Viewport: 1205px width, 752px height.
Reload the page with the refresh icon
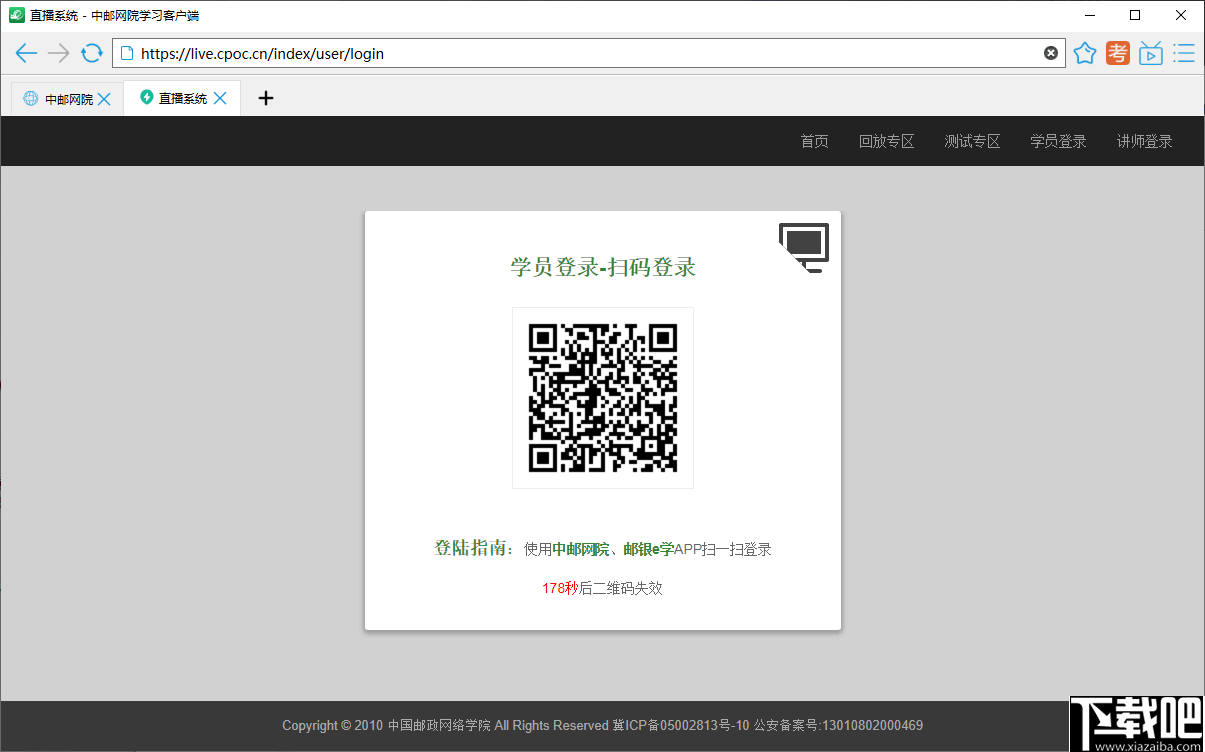pos(92,54)
